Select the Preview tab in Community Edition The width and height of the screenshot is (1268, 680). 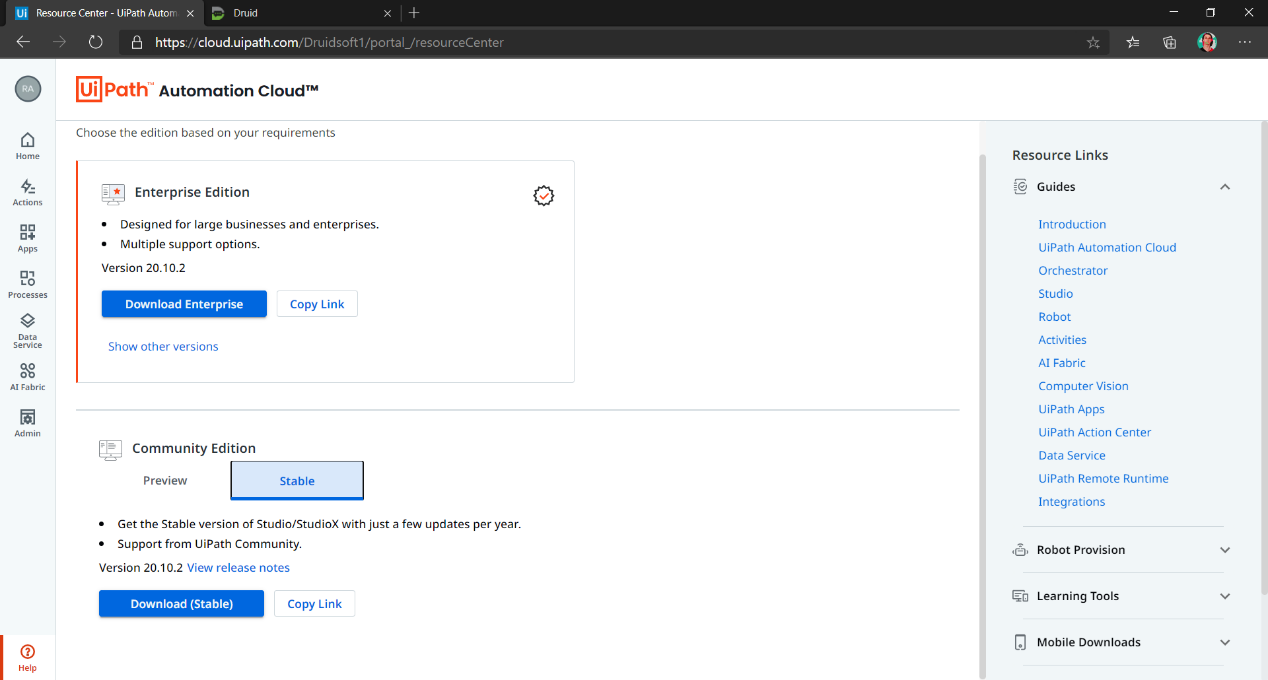[165, 481]
